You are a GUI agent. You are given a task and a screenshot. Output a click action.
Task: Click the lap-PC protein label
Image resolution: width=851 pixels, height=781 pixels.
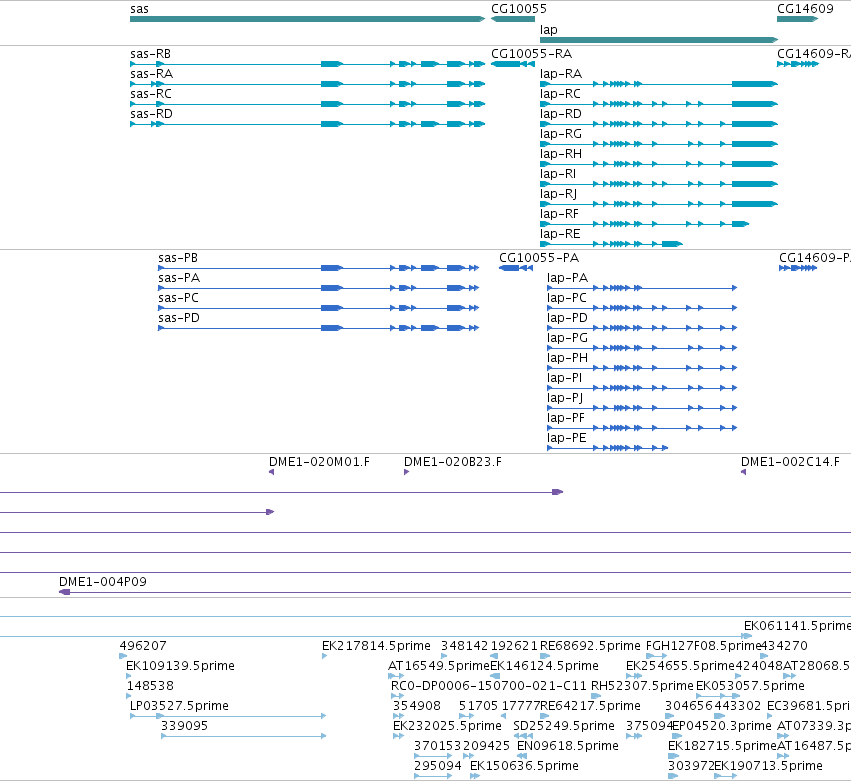567,298
